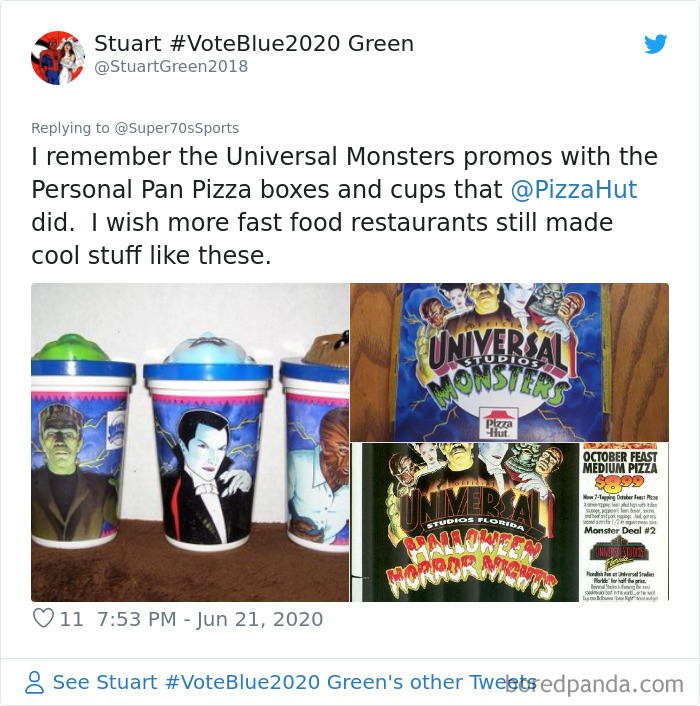
Task: Click the heart like icon
Action: pos(43,618)
